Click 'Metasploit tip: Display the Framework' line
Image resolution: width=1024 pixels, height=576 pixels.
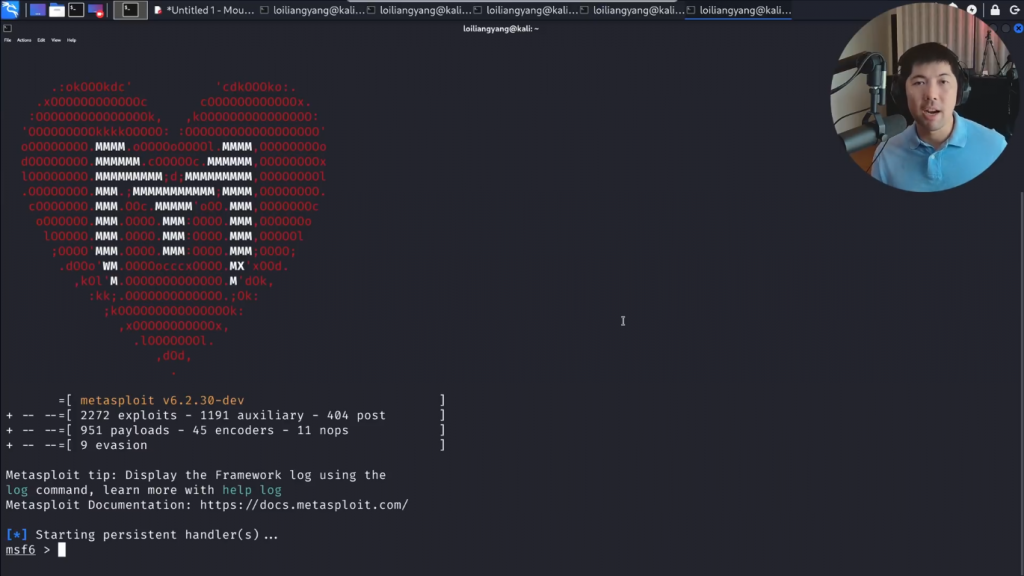click(196, 475)
